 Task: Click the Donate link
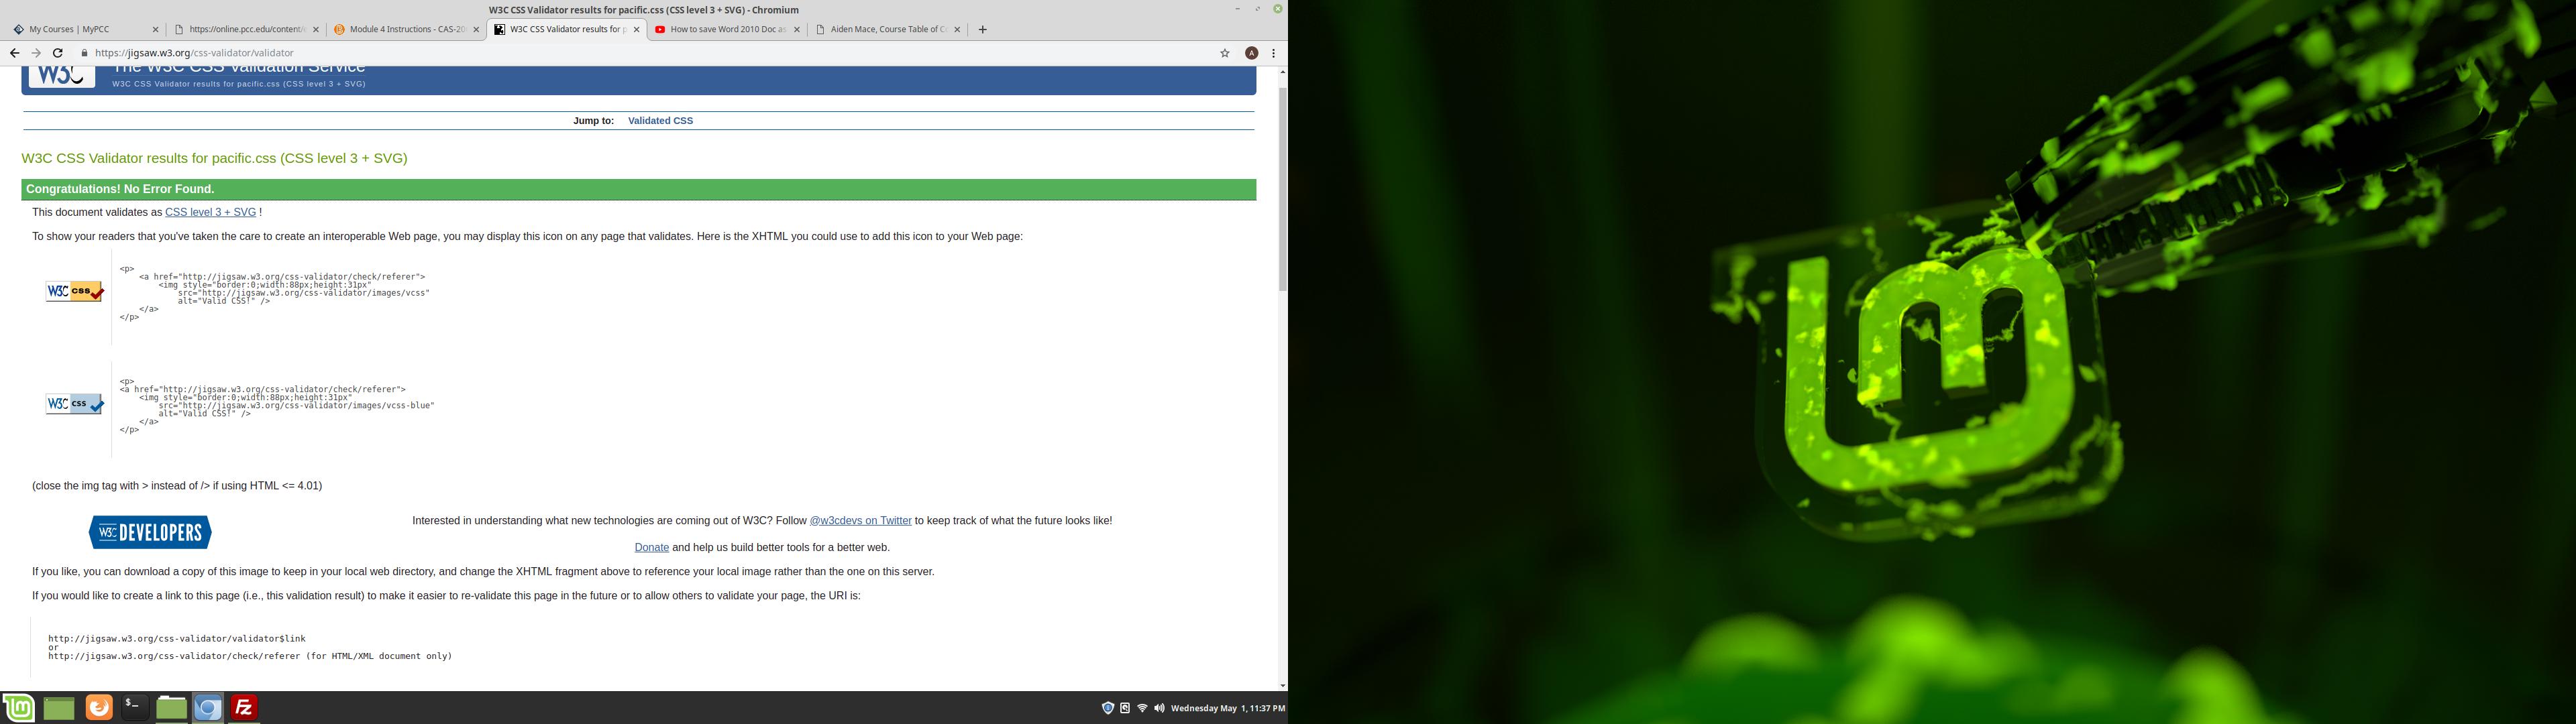[651, 548]
